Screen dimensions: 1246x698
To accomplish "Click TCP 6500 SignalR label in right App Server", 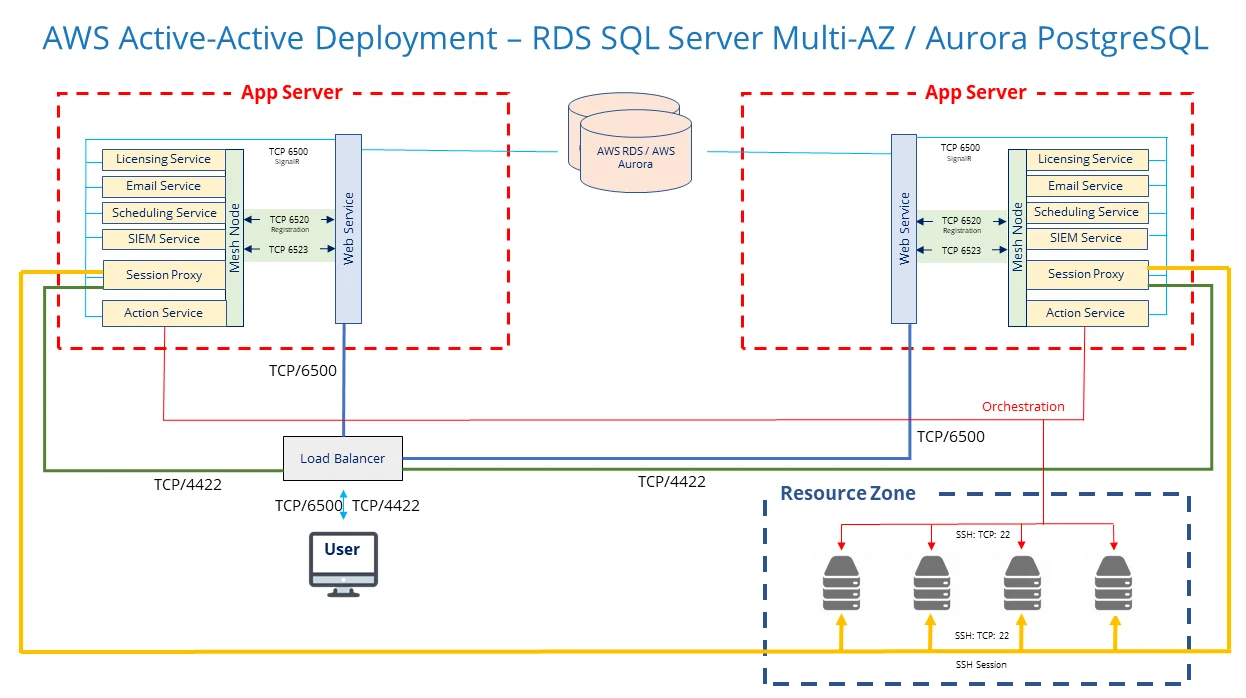I will [961, 151].
